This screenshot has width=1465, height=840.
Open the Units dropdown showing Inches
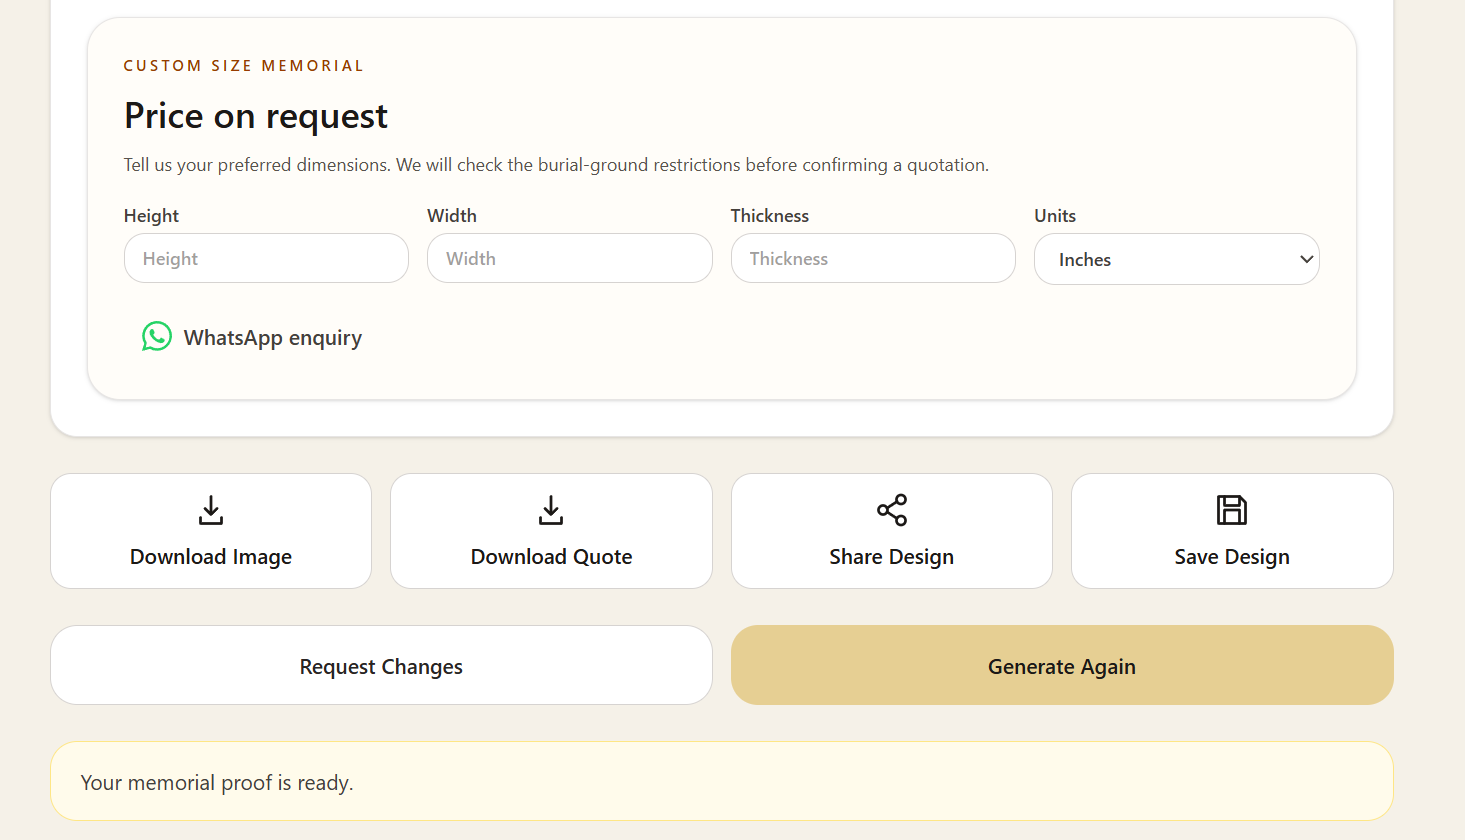[1177, 259]
